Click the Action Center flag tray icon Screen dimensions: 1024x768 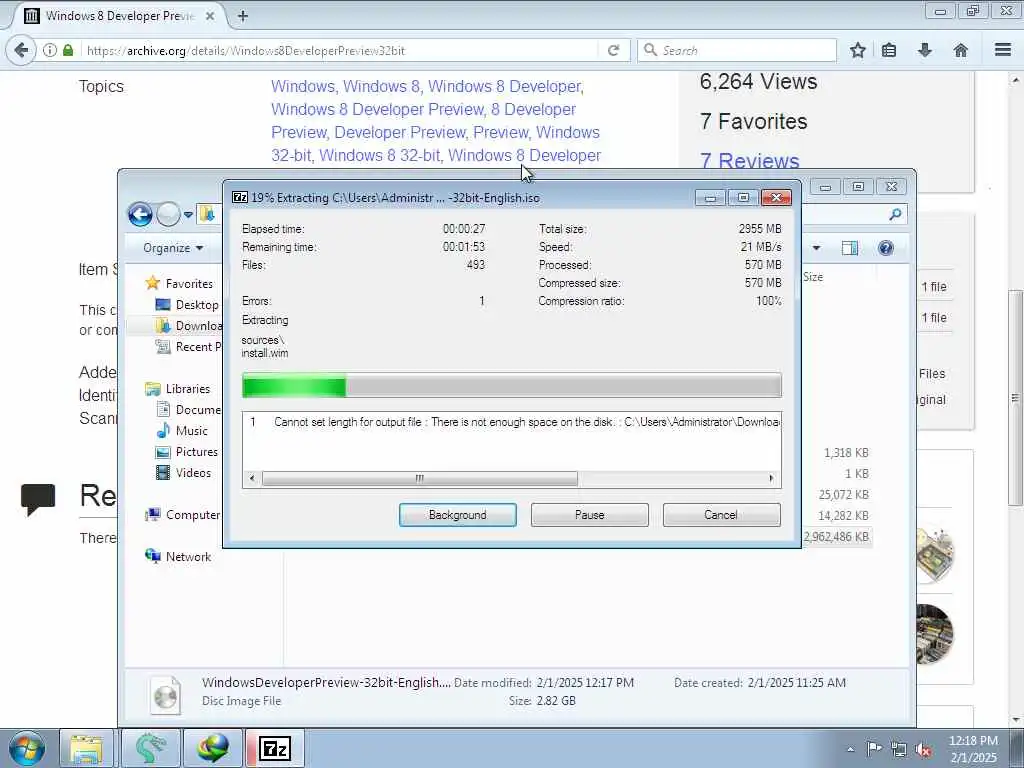tap(874, 748)
